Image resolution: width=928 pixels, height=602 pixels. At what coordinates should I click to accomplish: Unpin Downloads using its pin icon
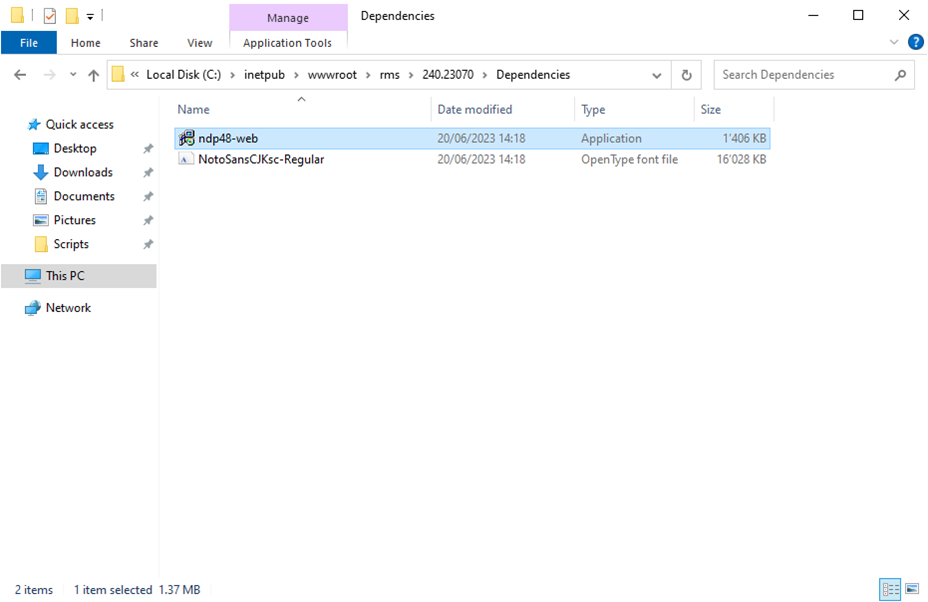[148, 173]
